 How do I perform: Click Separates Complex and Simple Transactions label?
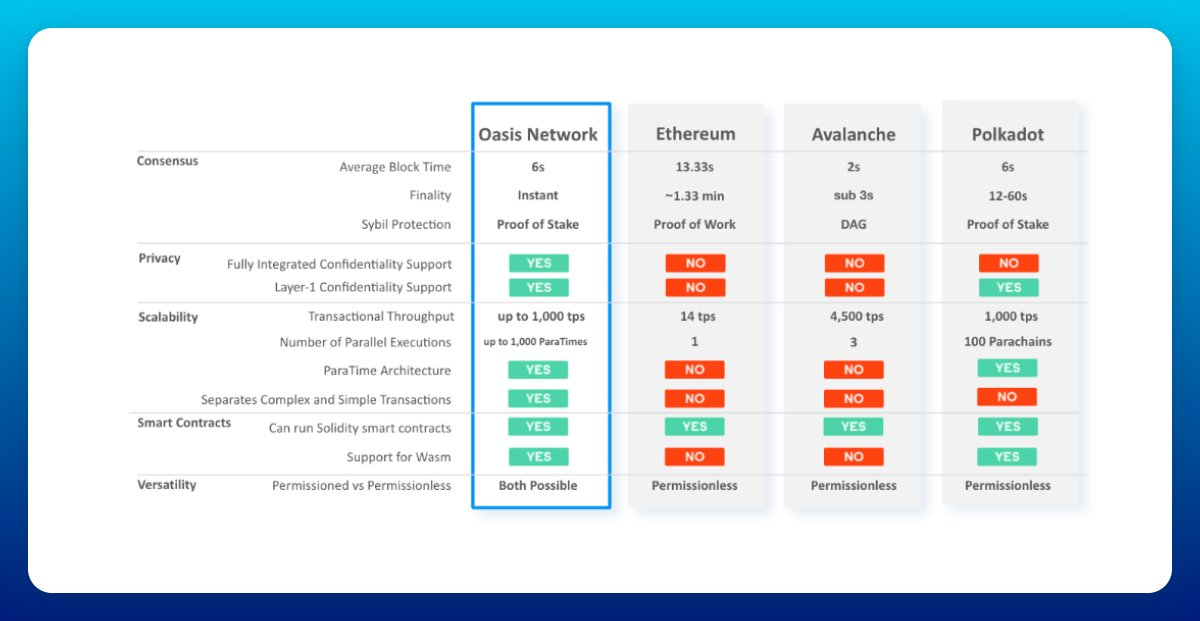326,399
